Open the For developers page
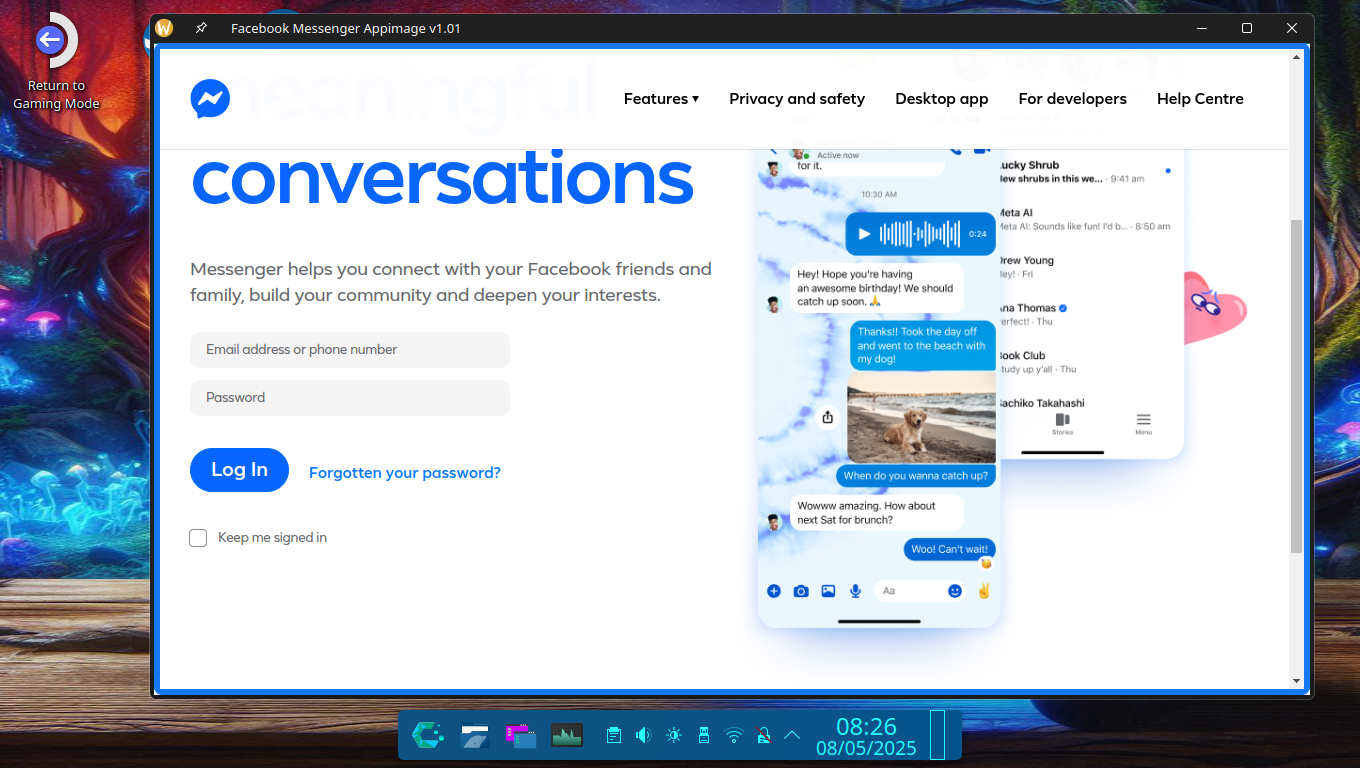This screenshot has height=768, width=1360. 1072,99
